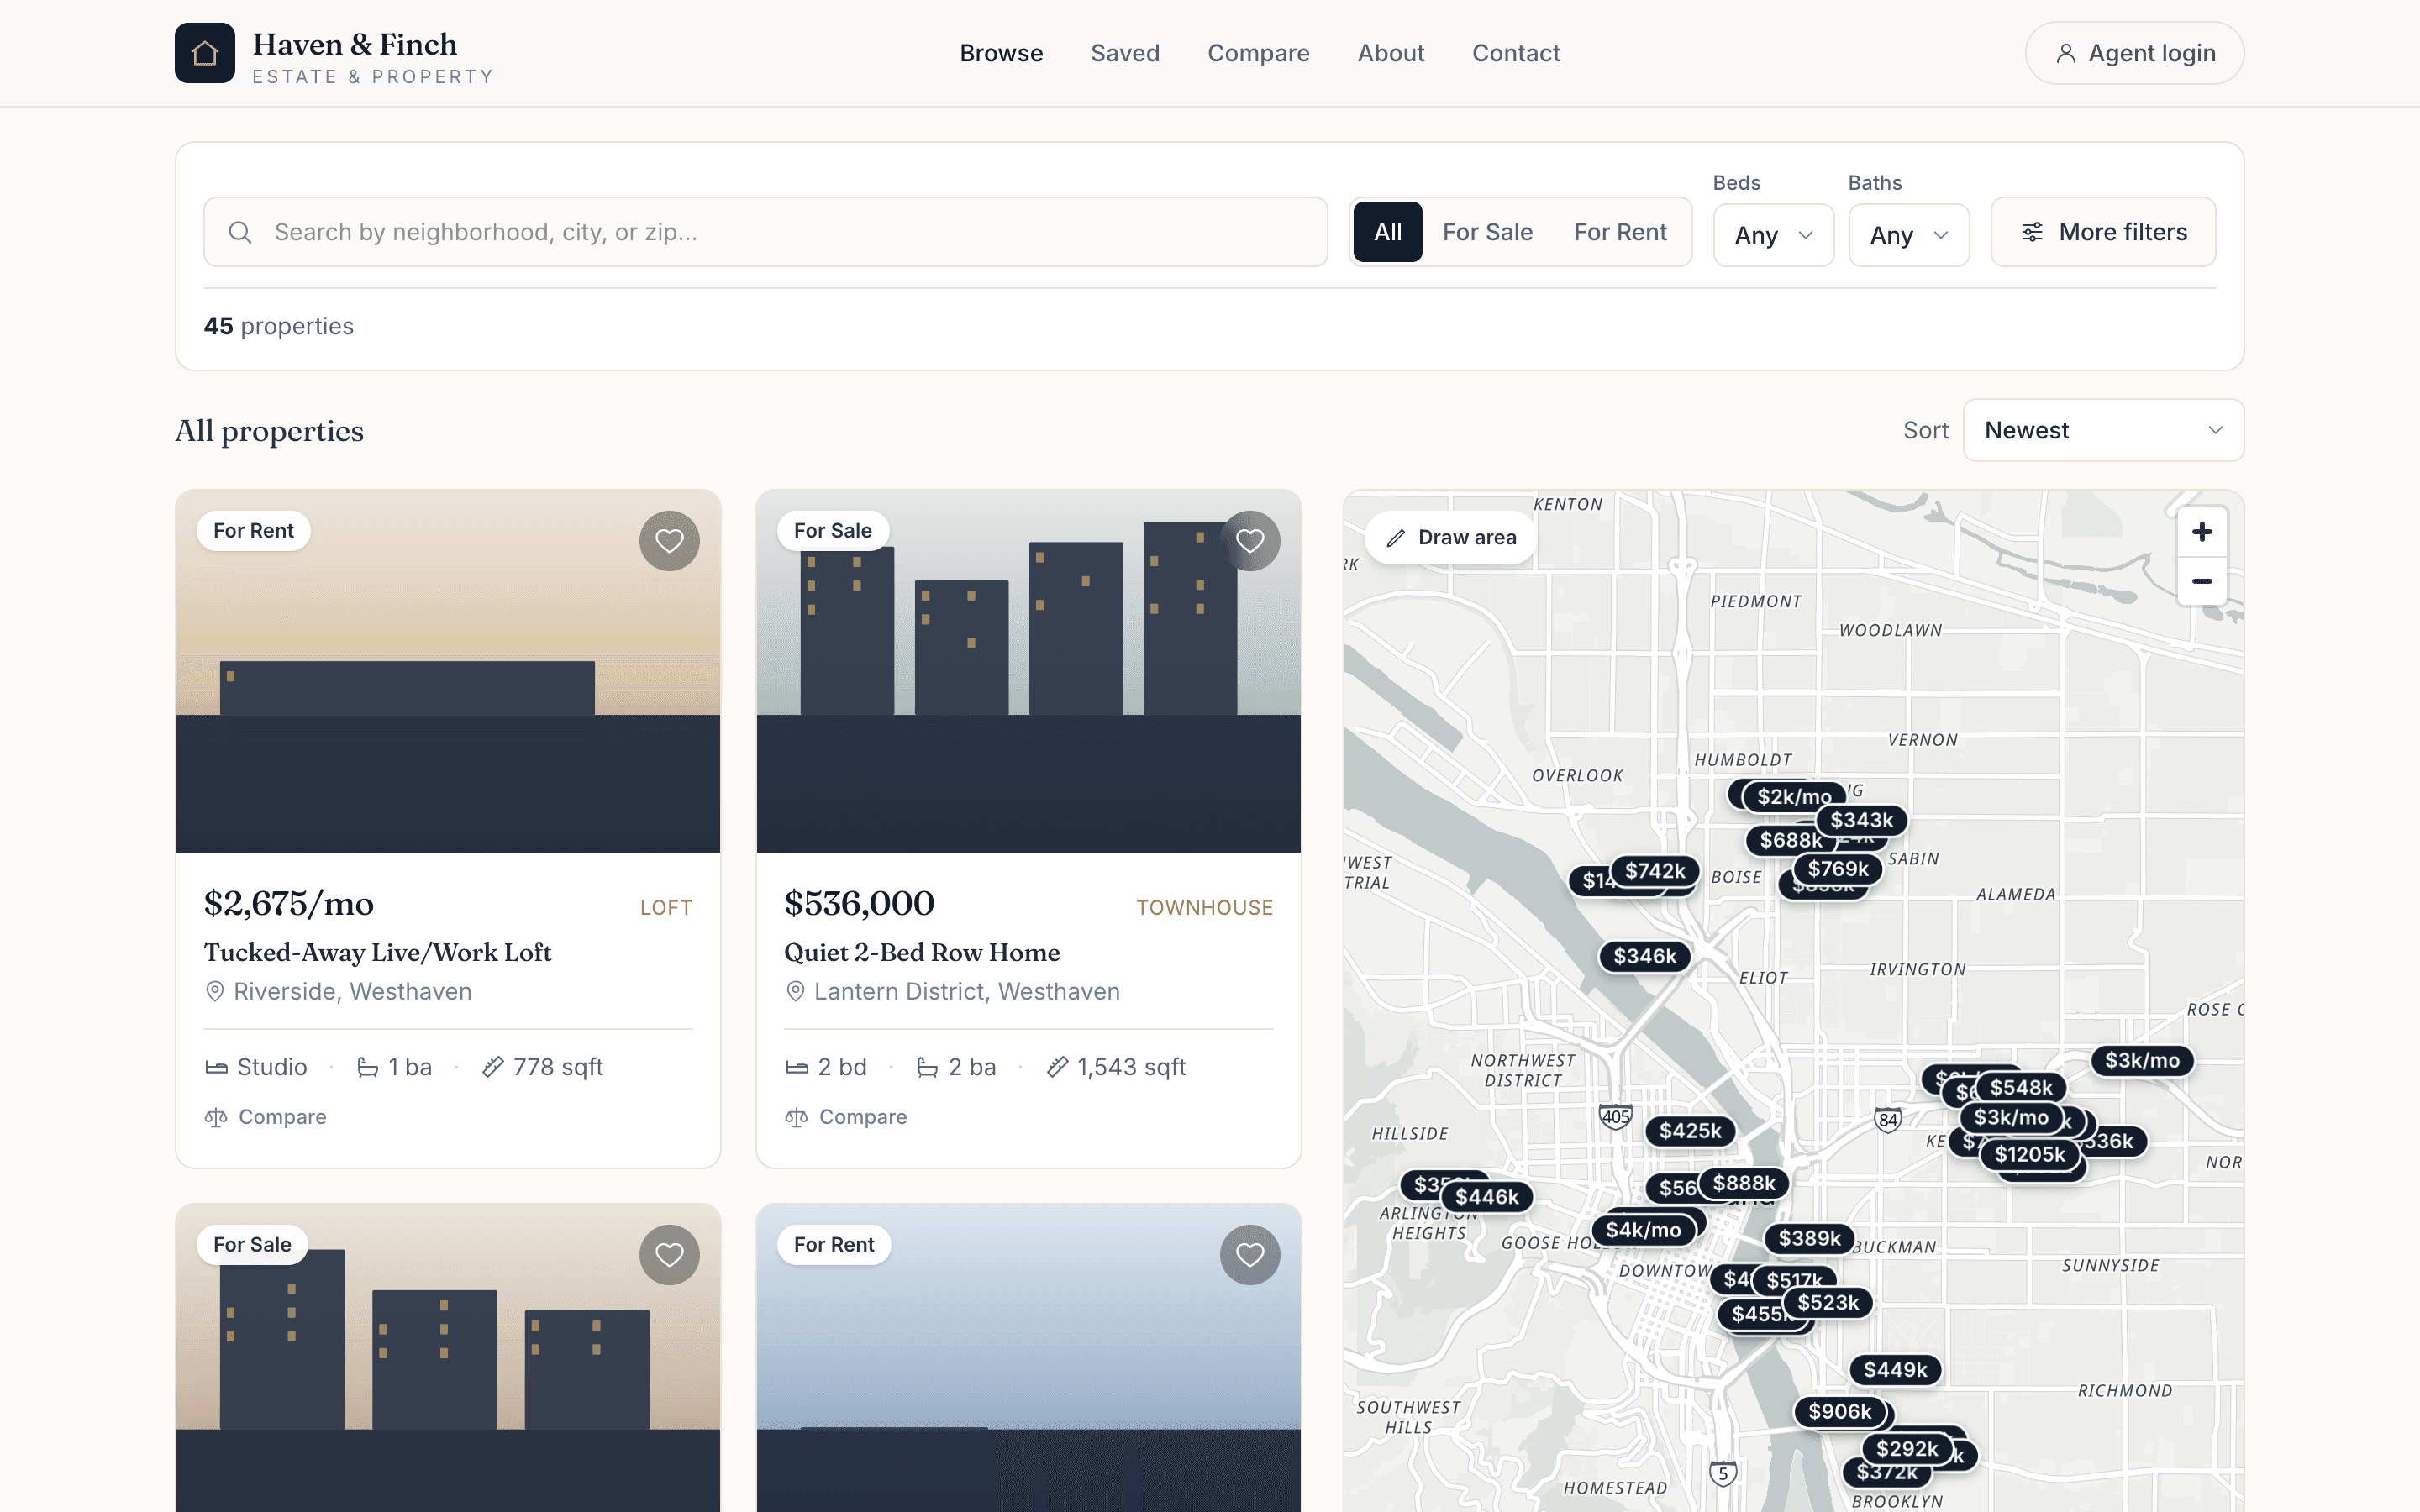Image resolution: width=2420 pixels, height=1512 pixels.
Task: Click the For Sale badge on Row Home card
Action: [833, 531]
